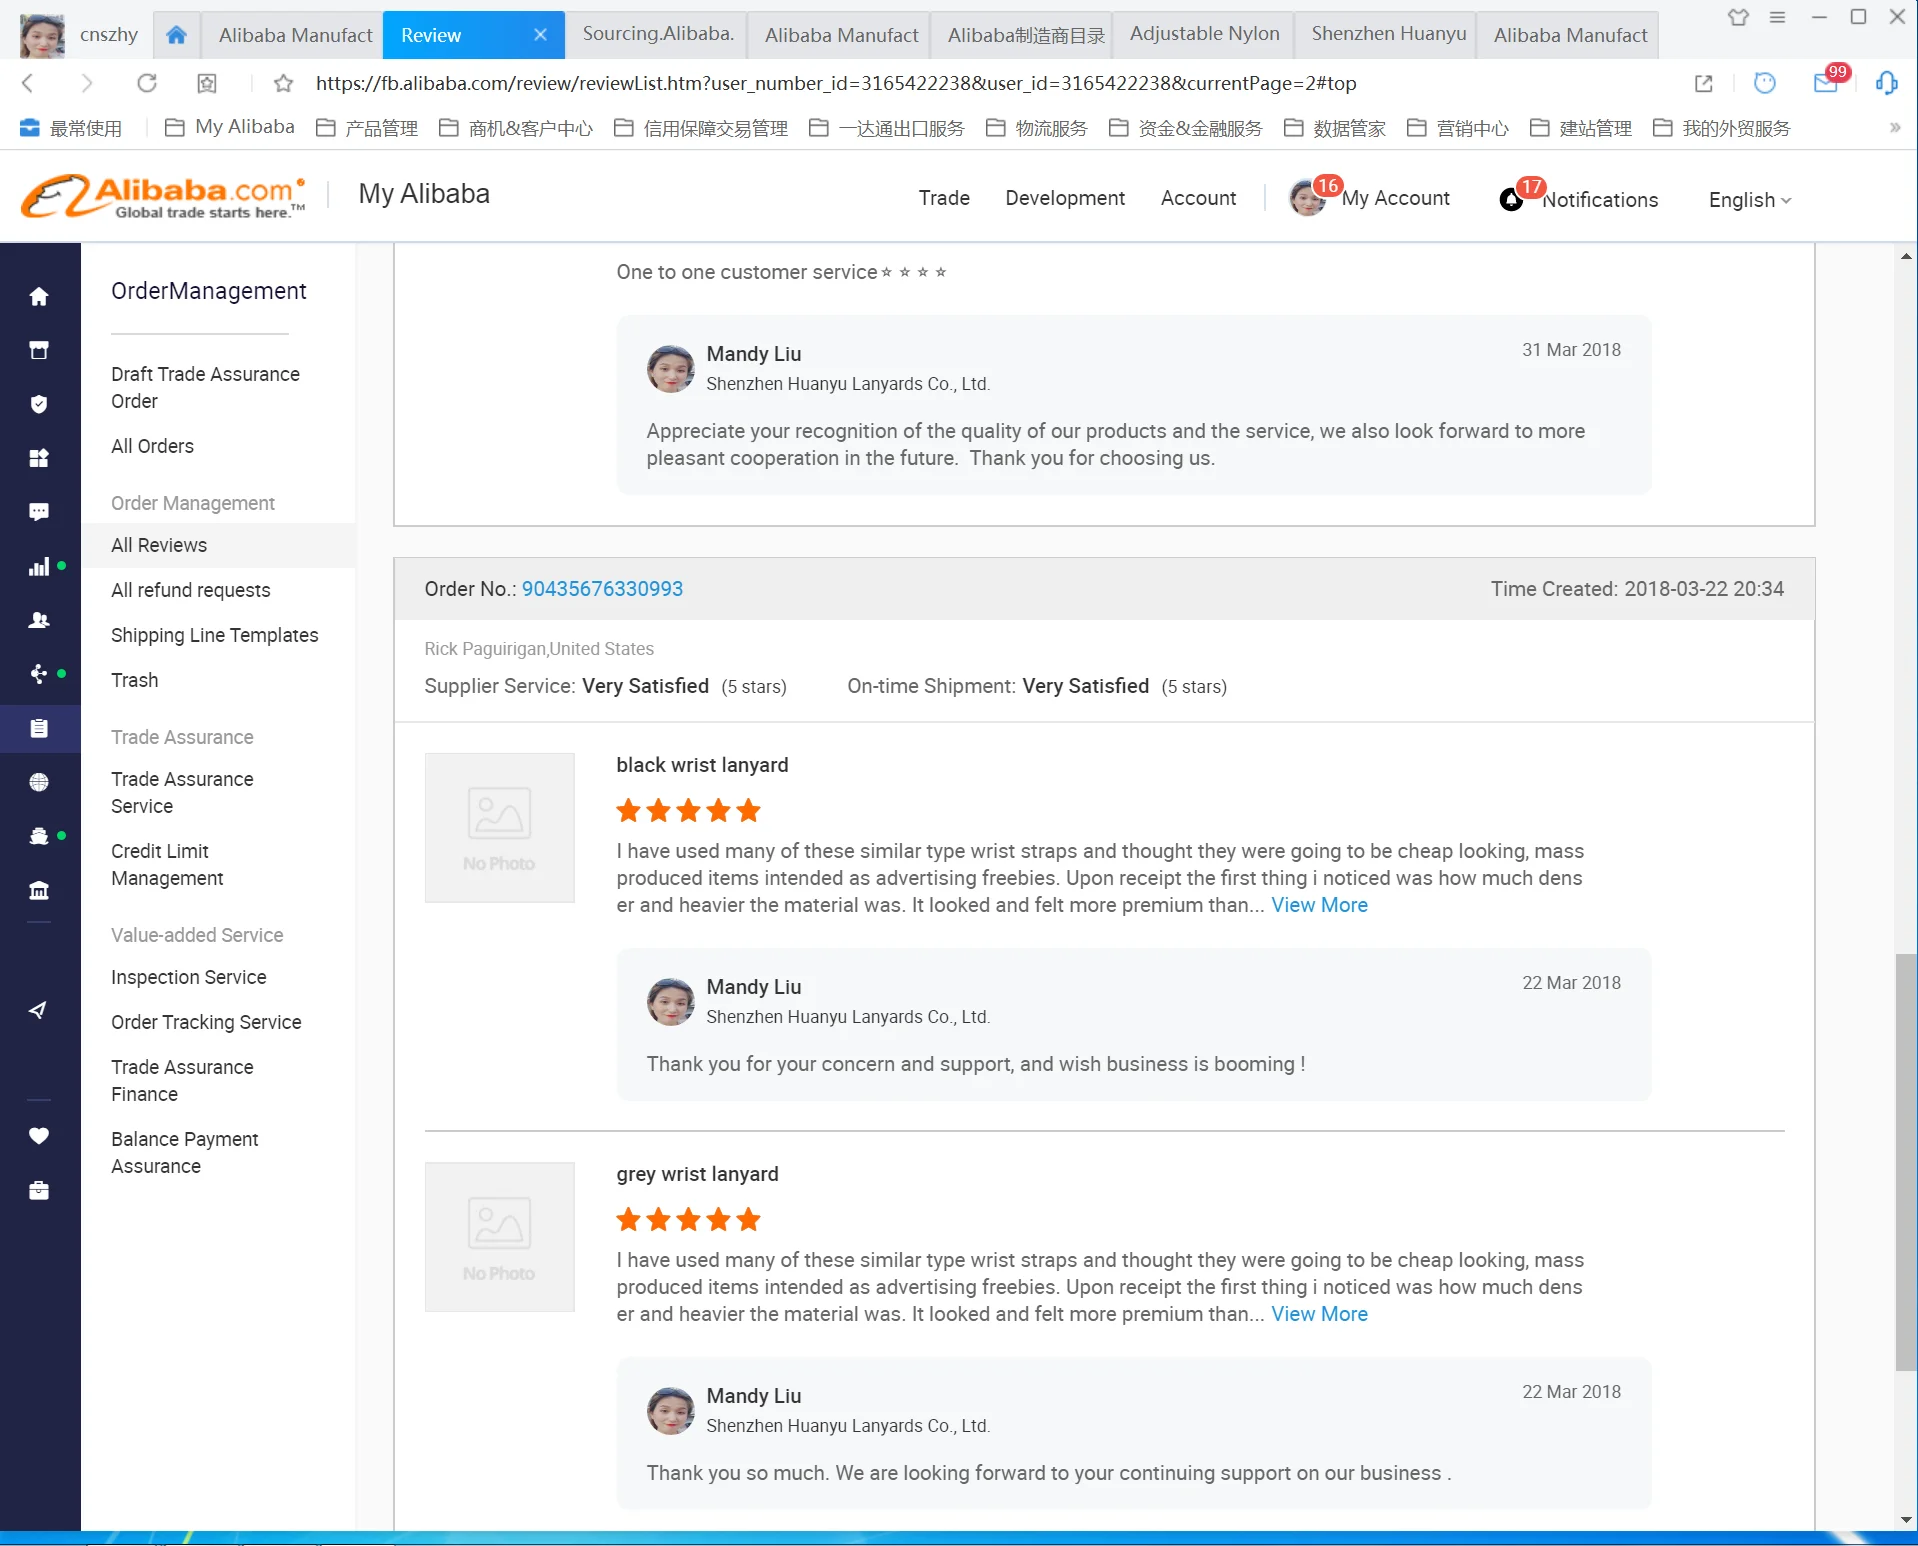Click the browser home icon
Image resolution: width=1918 pixels, height=1546 pixels.
176,35
